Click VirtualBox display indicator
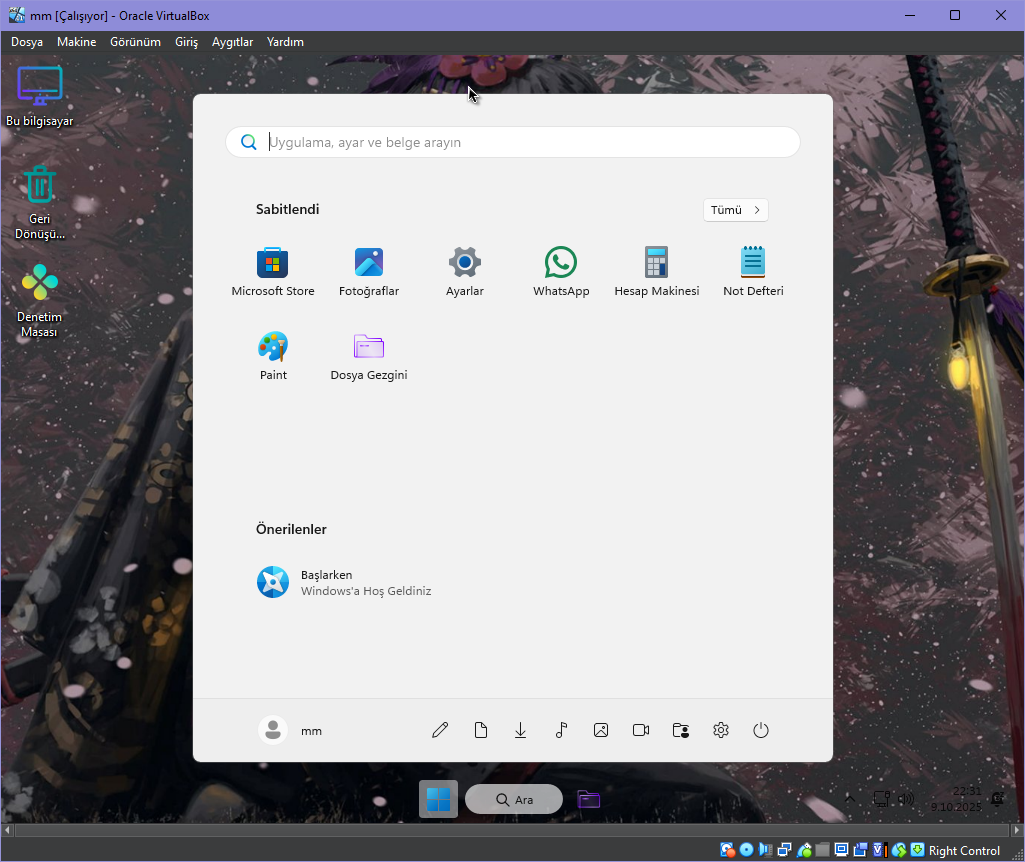Screen dimensions: 1025x862 842,850
